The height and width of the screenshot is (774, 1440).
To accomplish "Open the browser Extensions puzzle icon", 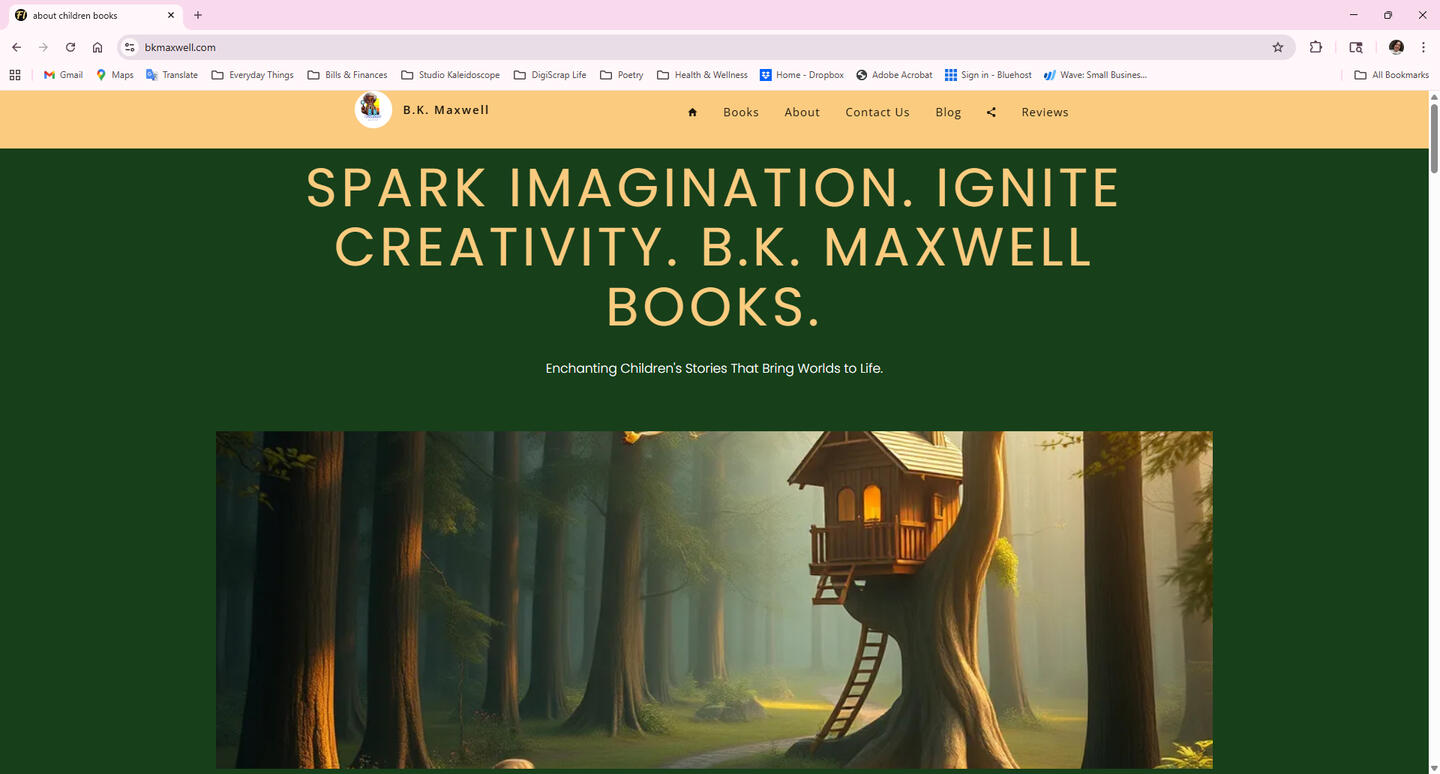I will tap(1316, 47).
